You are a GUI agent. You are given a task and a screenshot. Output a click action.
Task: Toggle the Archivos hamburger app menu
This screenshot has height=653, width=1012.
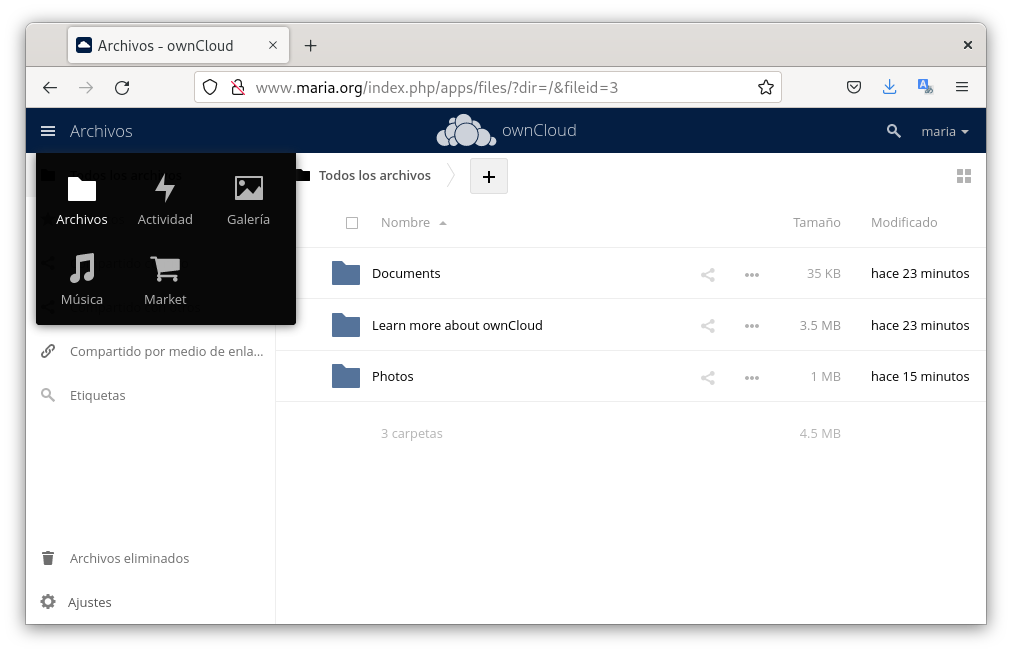coord(48,131)
